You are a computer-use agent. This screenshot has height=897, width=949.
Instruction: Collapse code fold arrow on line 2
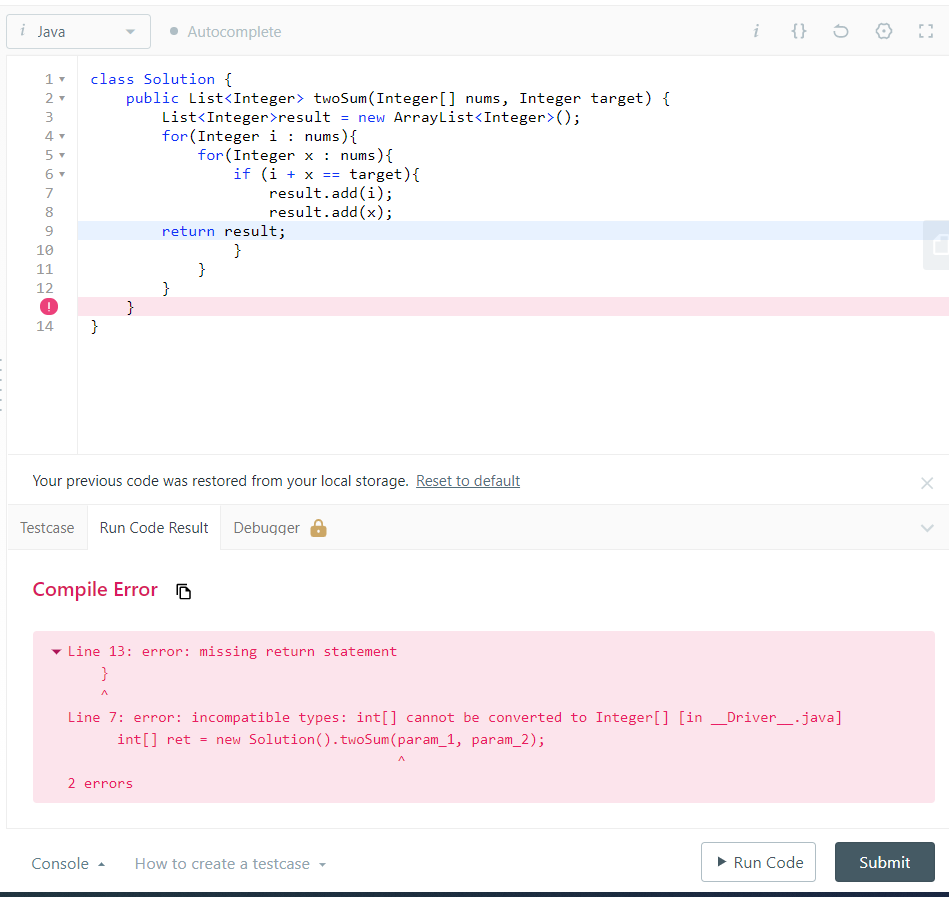(x=62, y=98)
